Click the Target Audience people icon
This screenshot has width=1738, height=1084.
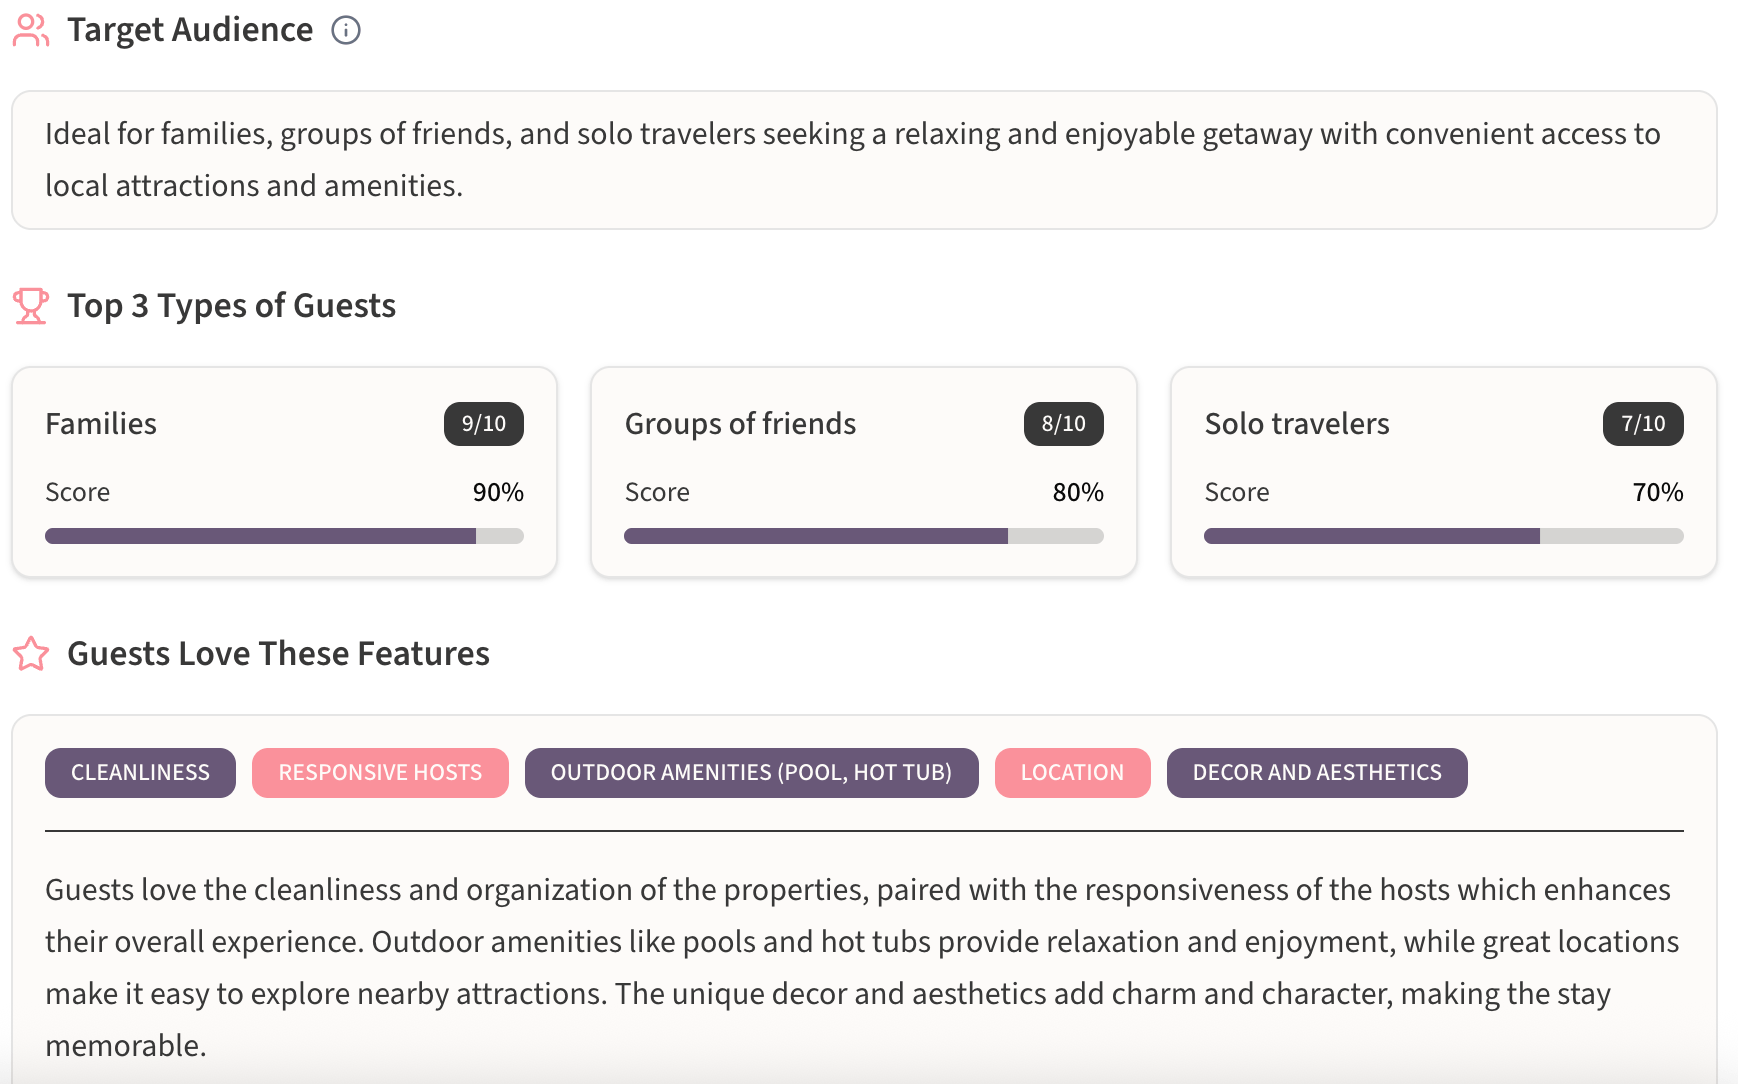click(31, 30)
